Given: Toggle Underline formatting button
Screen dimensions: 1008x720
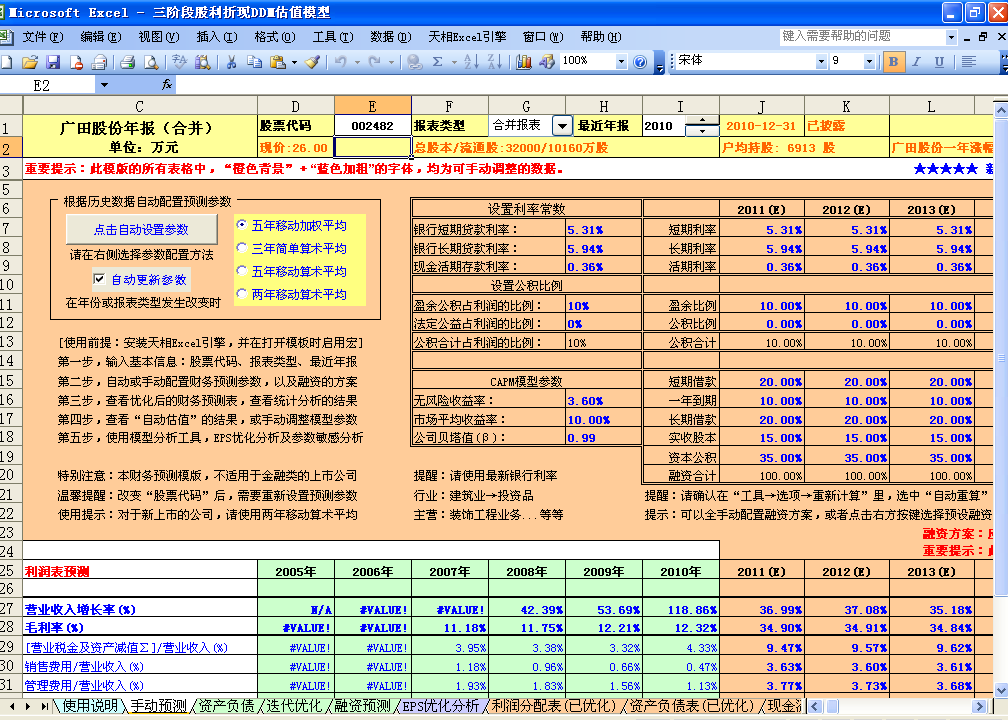Looking at the screenshot, I should 939,62.
